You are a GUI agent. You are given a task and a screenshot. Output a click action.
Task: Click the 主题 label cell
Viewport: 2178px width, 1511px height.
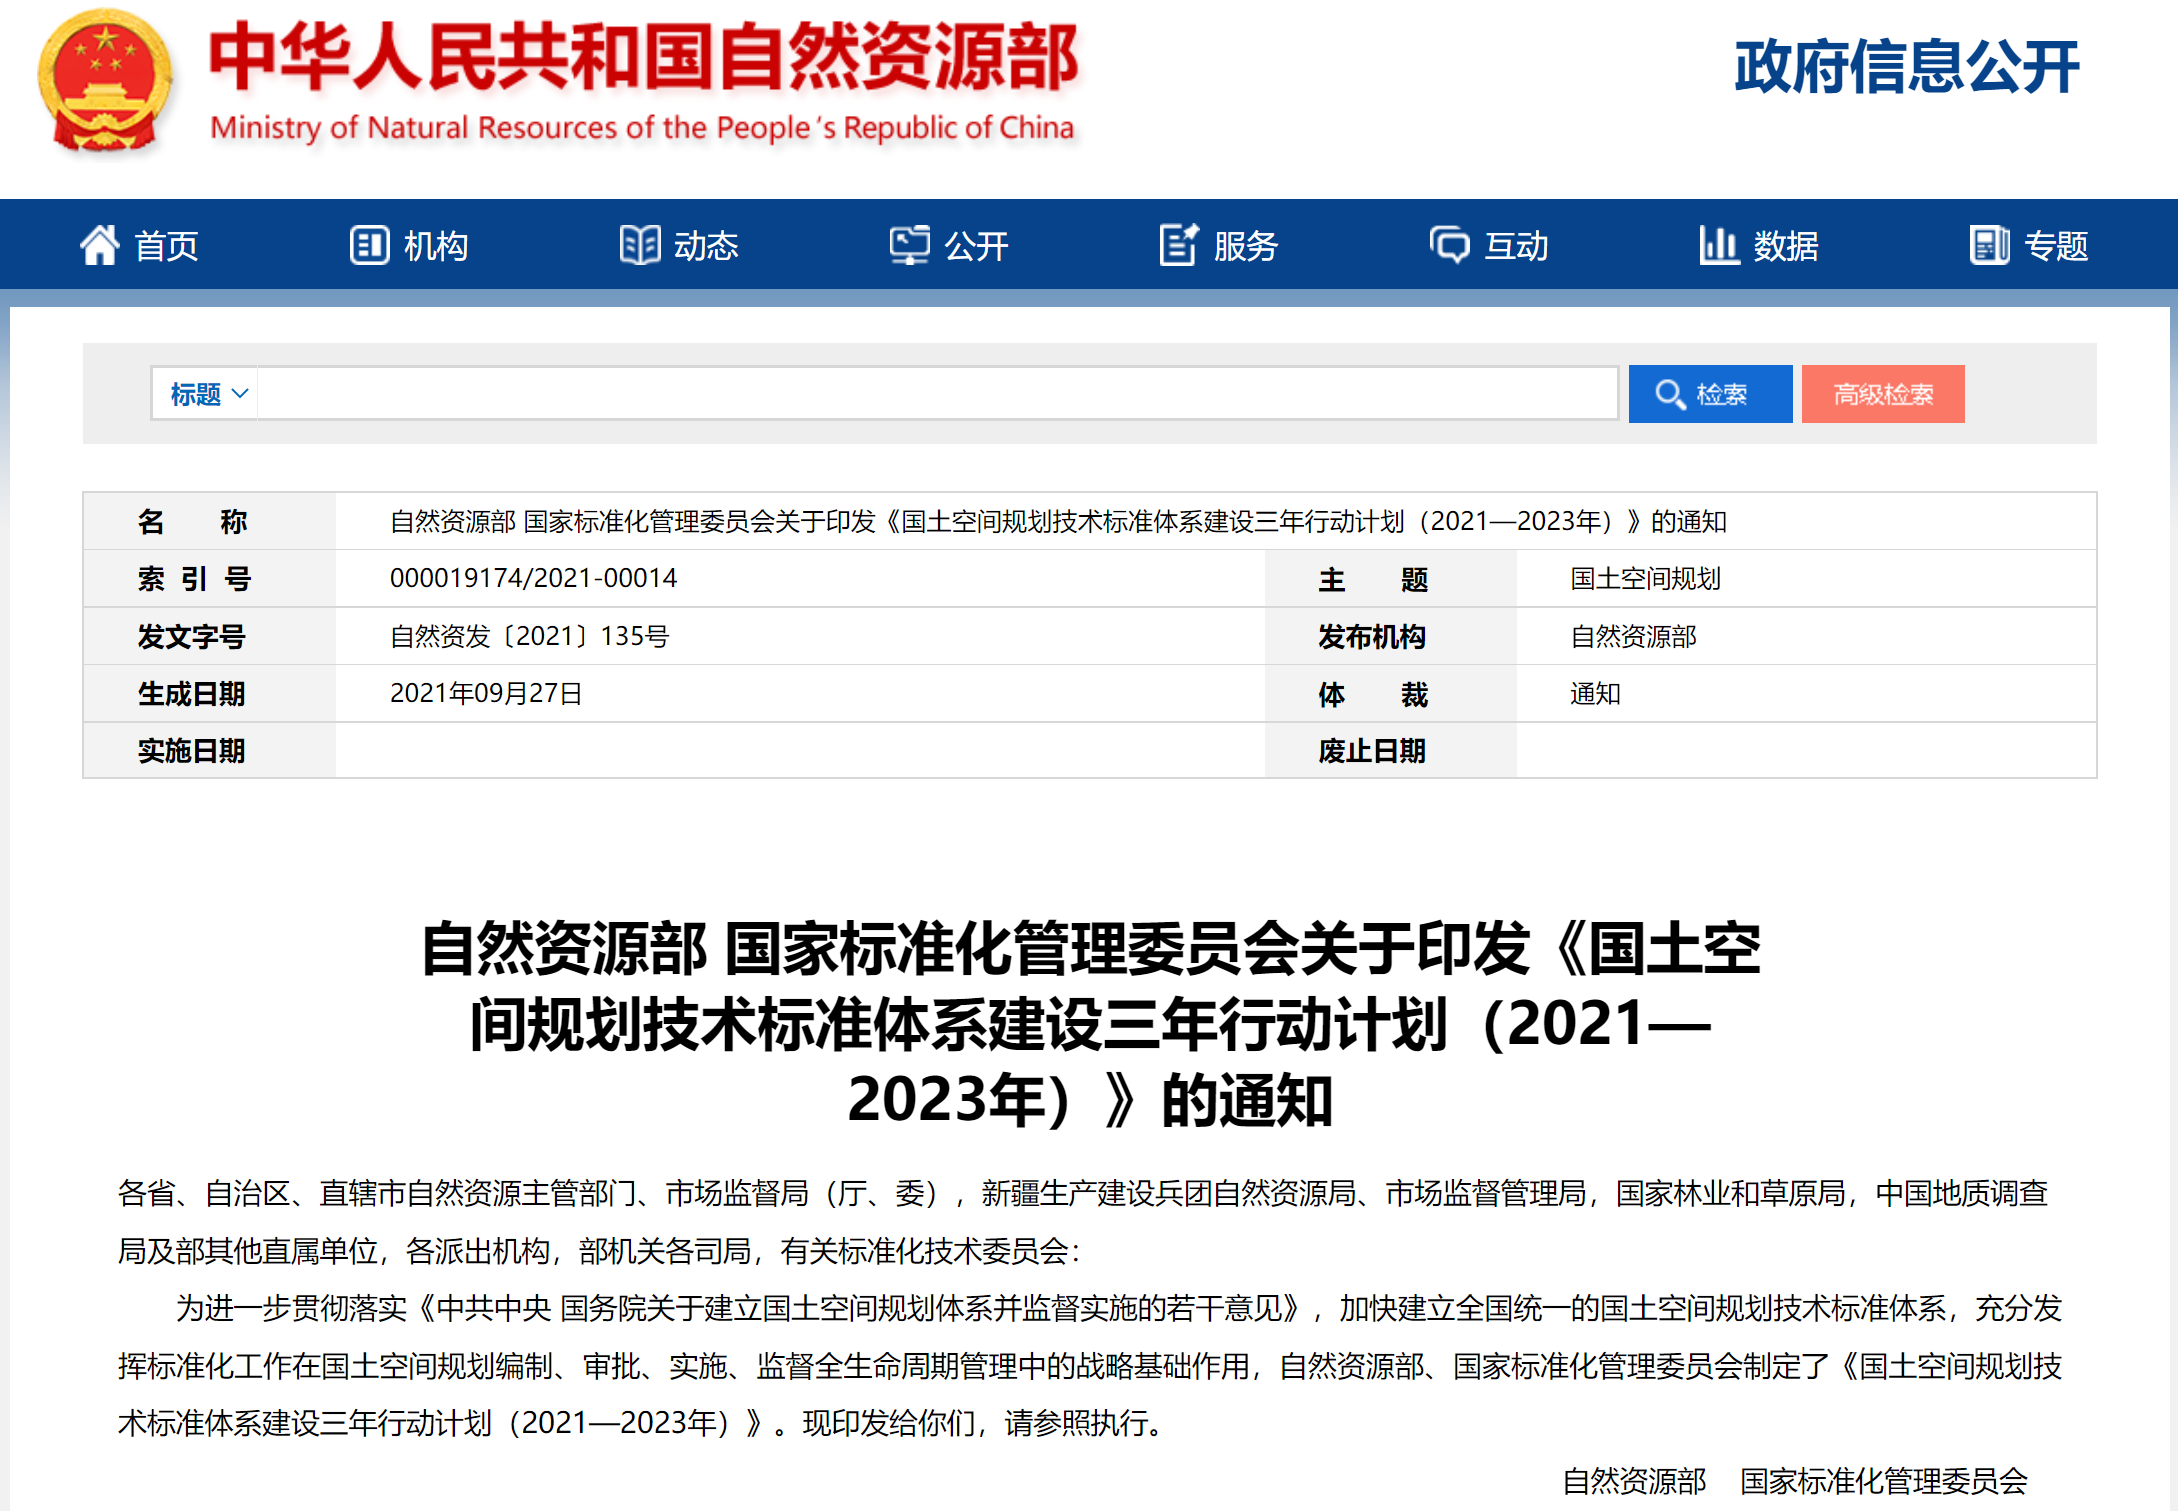click(x=1390, y=578)
